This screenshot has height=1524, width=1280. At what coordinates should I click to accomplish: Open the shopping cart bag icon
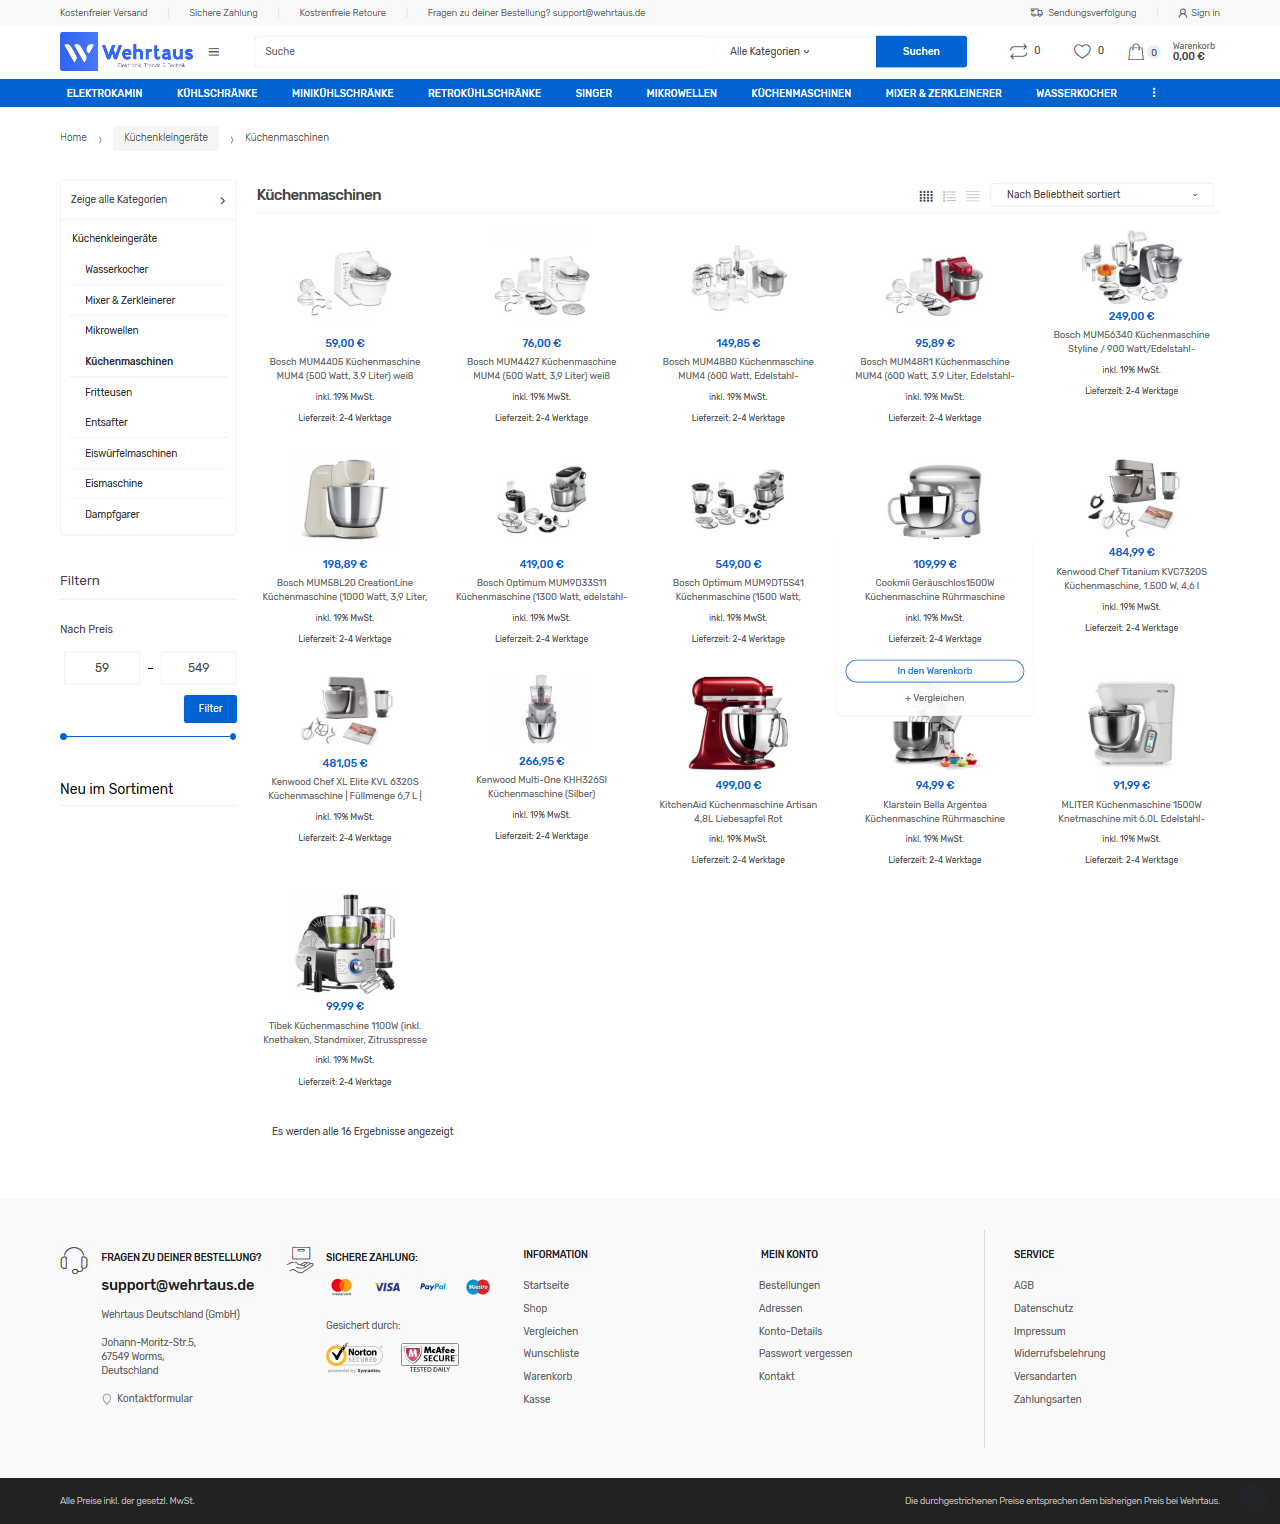click(x=1136, y=52)
